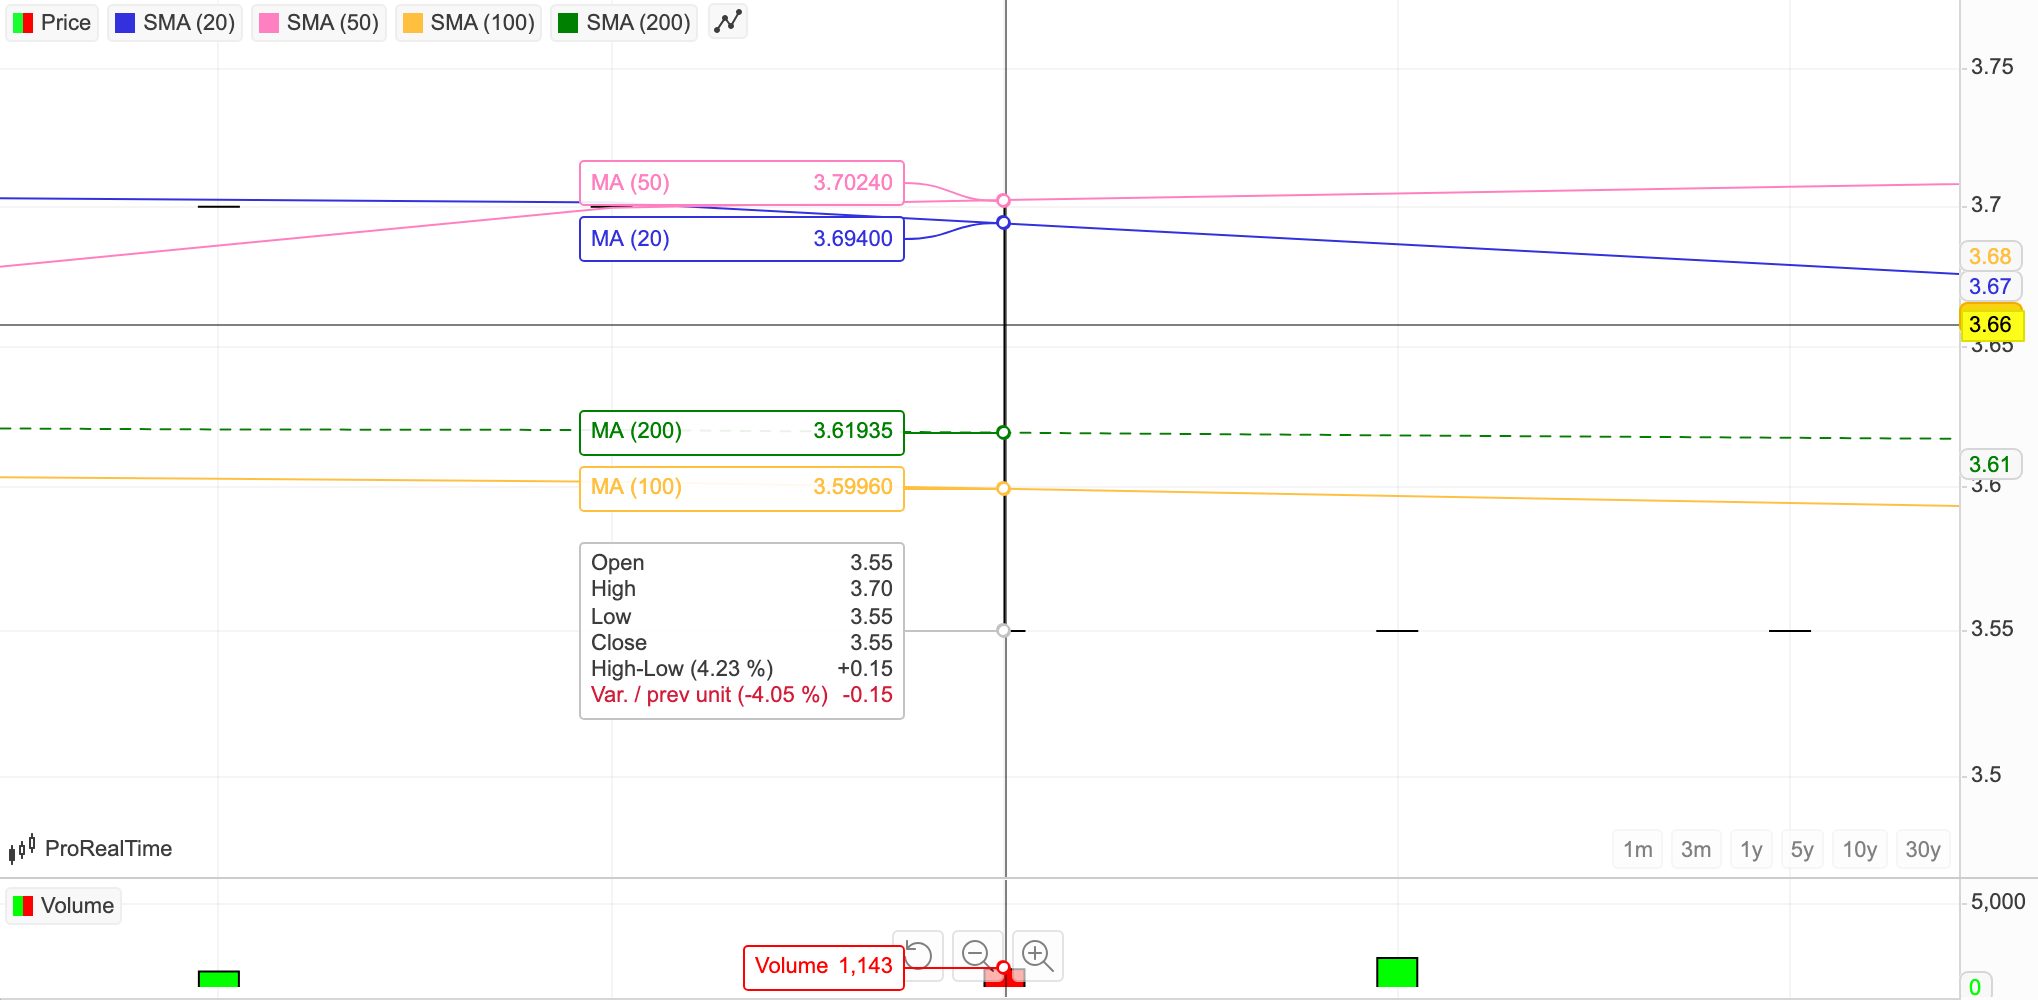Select the 10y time range

[1860, 850]
